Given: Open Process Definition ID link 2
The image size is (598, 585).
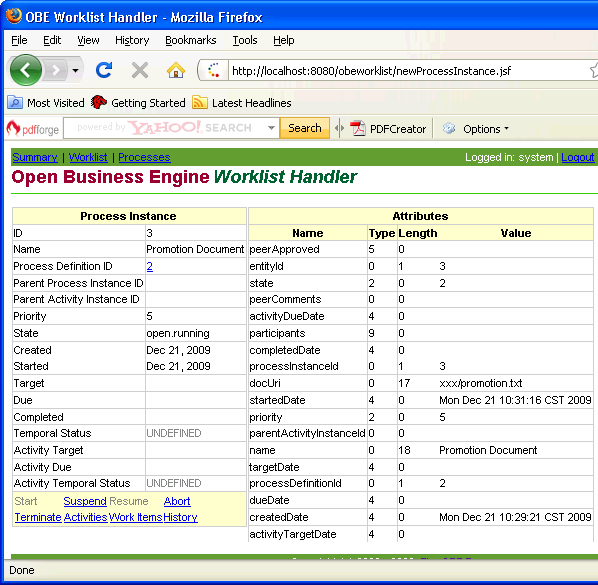Looking at the screenshot, I should click(150, 266).
